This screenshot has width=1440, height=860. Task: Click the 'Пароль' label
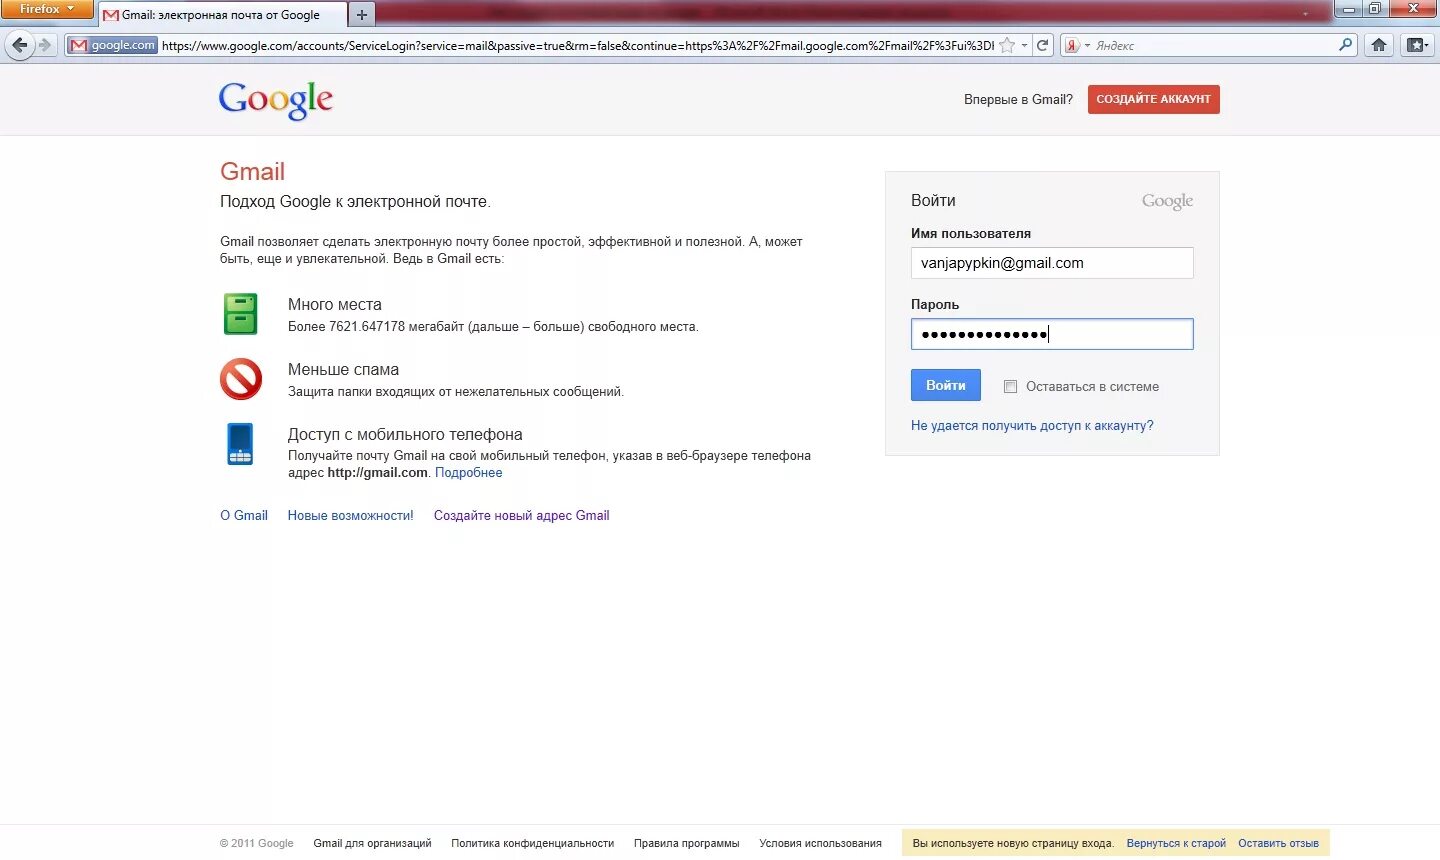[x=935, y=304]
